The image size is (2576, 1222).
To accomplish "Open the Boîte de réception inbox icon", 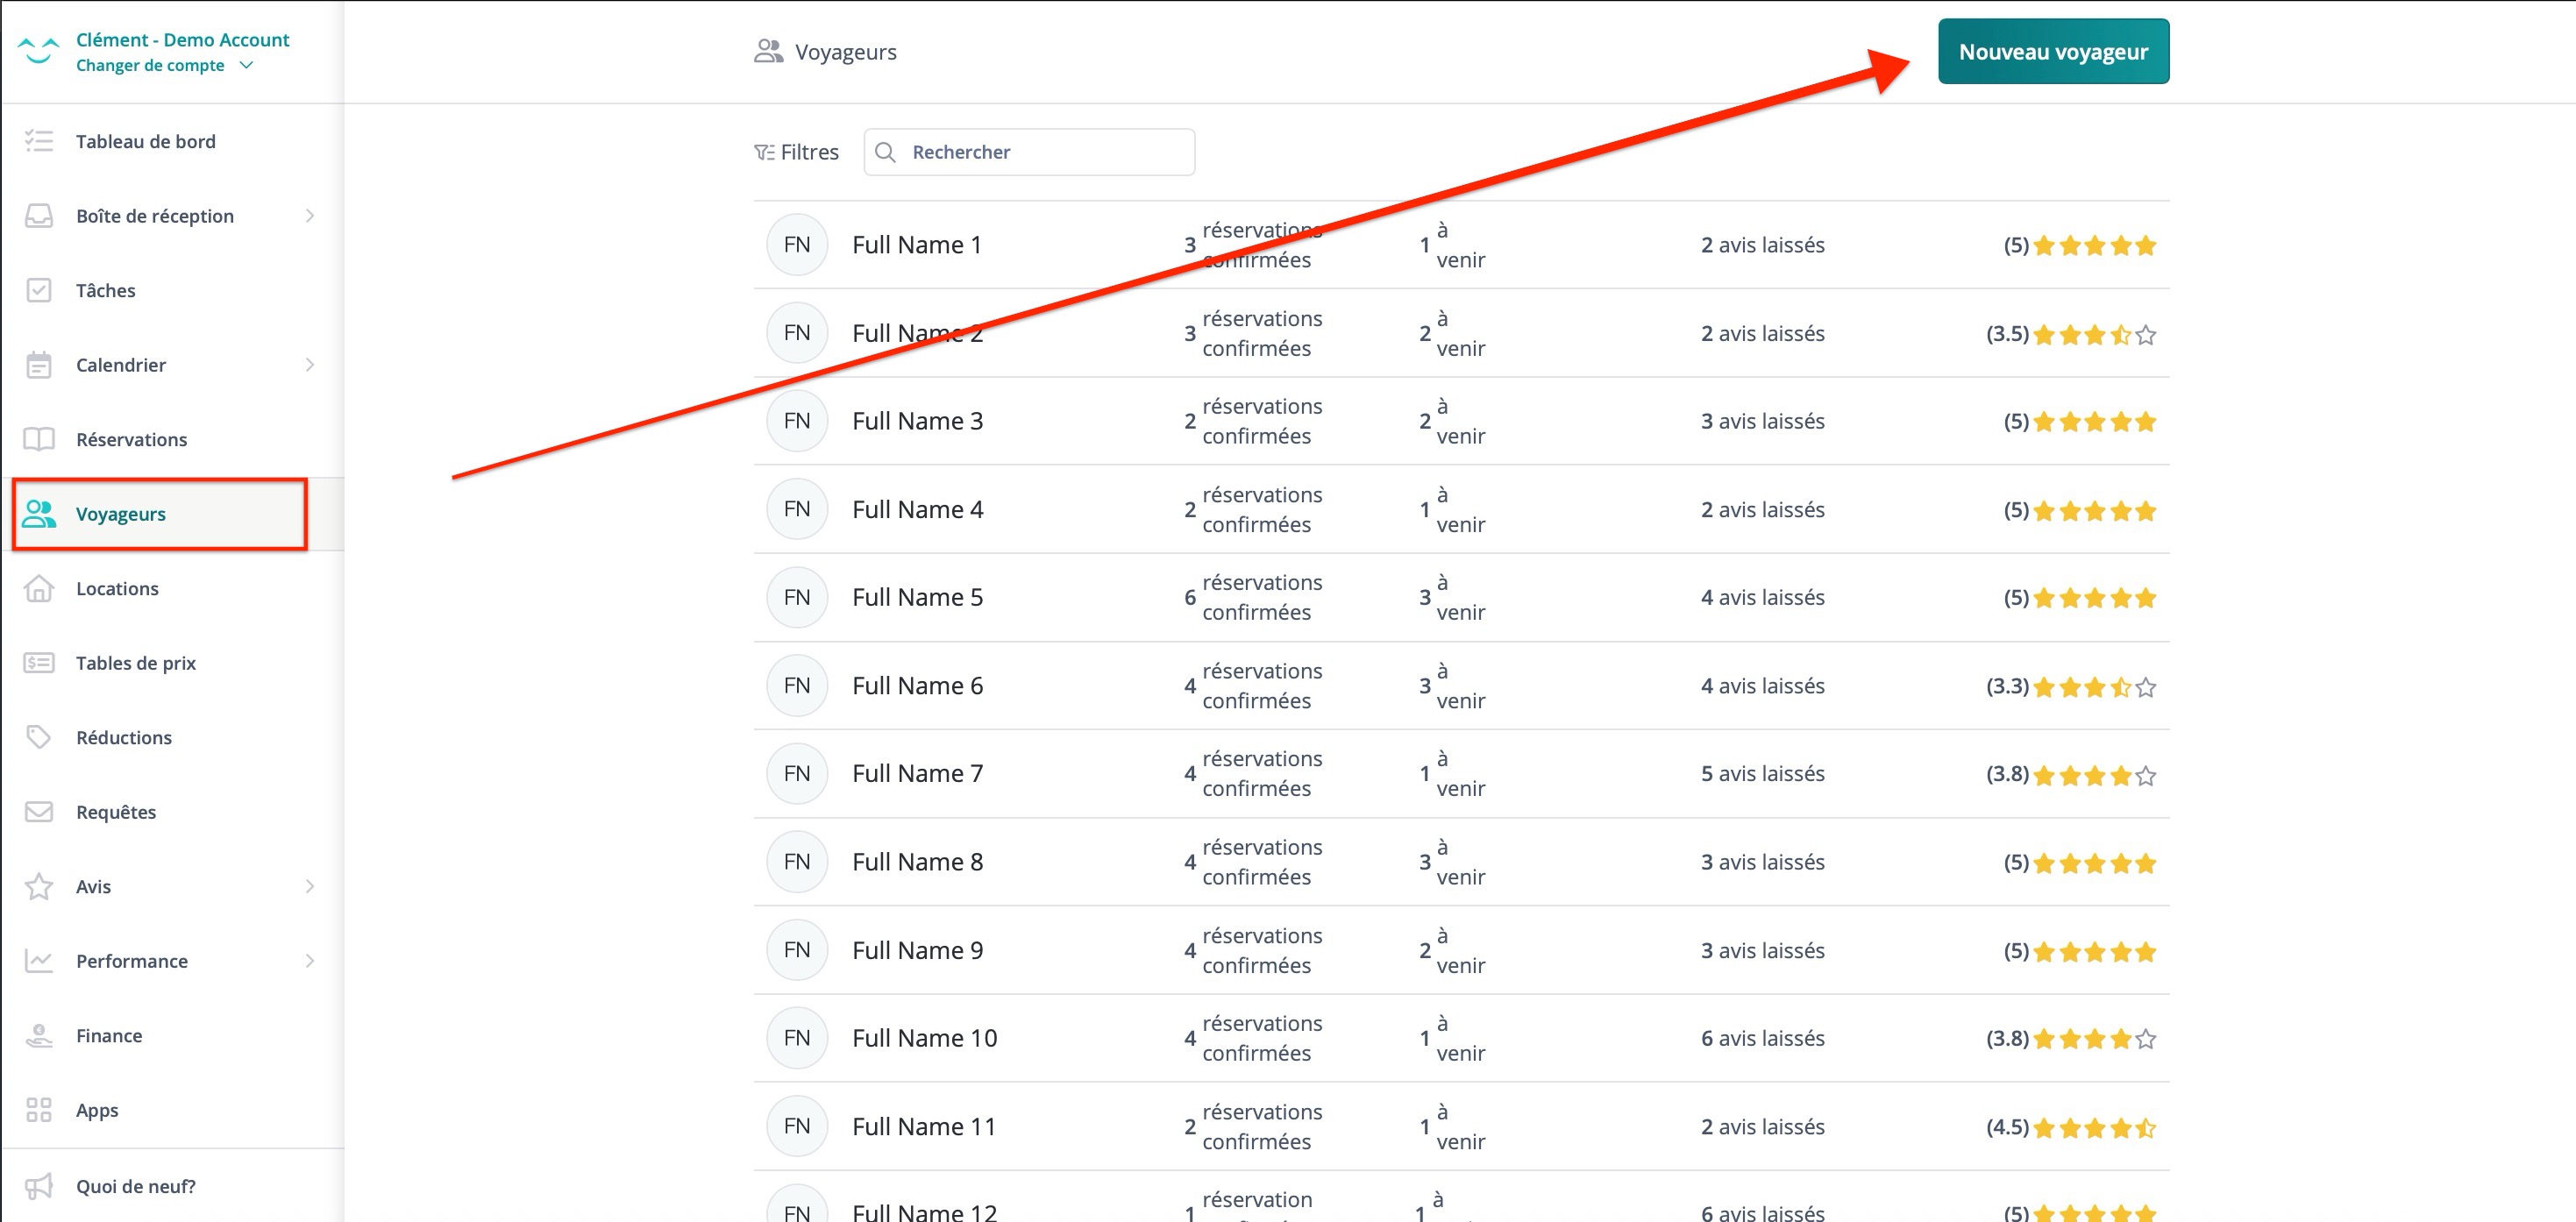I will click(x=39, y=216).
